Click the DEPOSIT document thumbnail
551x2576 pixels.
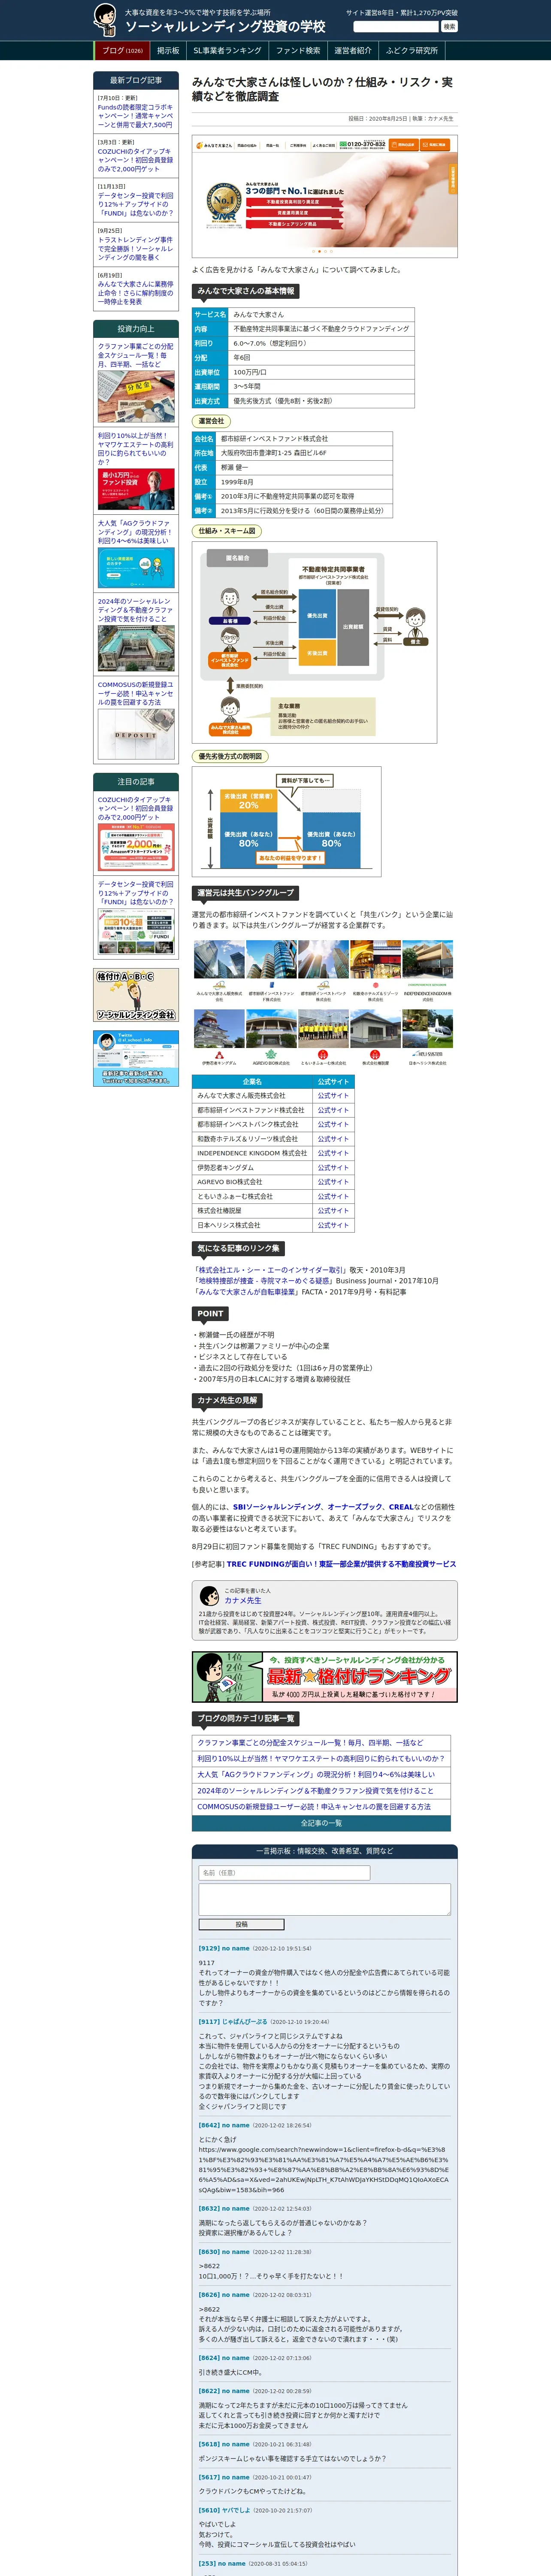136,734
